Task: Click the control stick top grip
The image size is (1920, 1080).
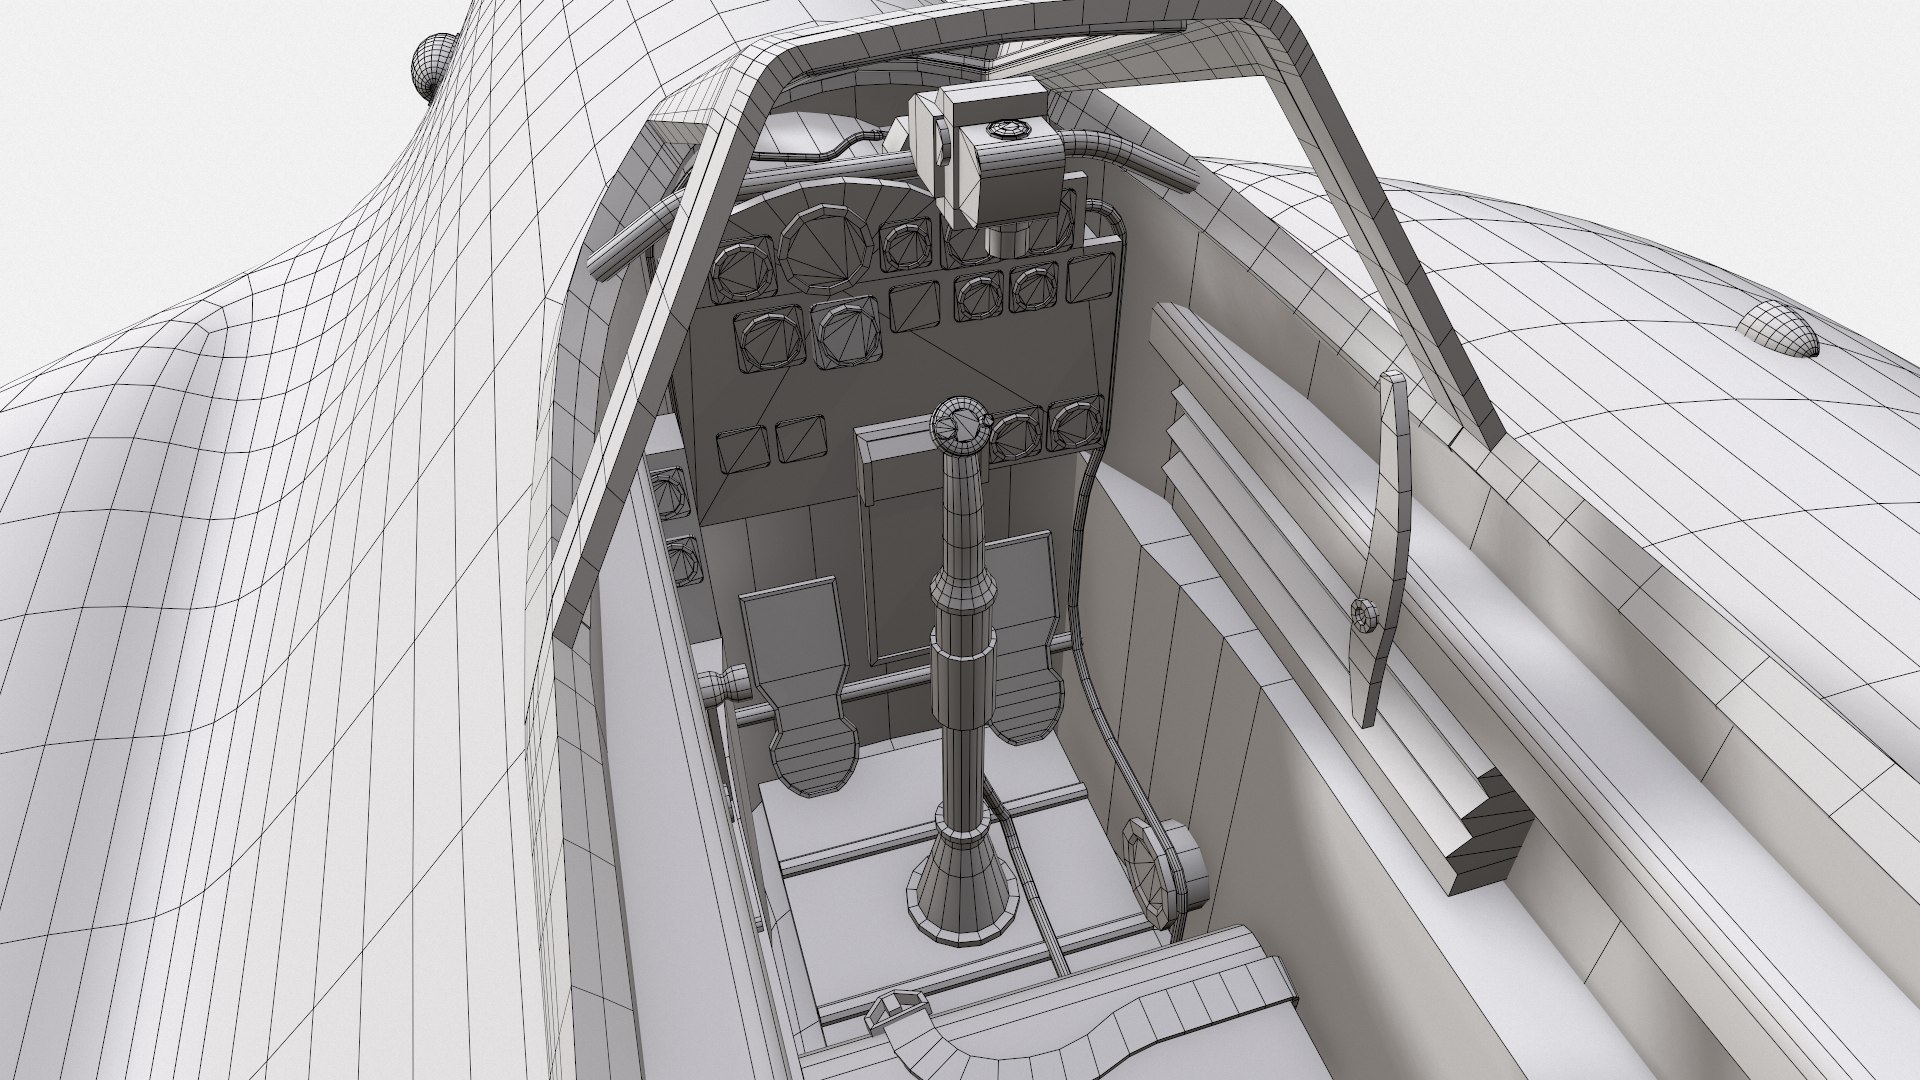Action: click(958, 428)
